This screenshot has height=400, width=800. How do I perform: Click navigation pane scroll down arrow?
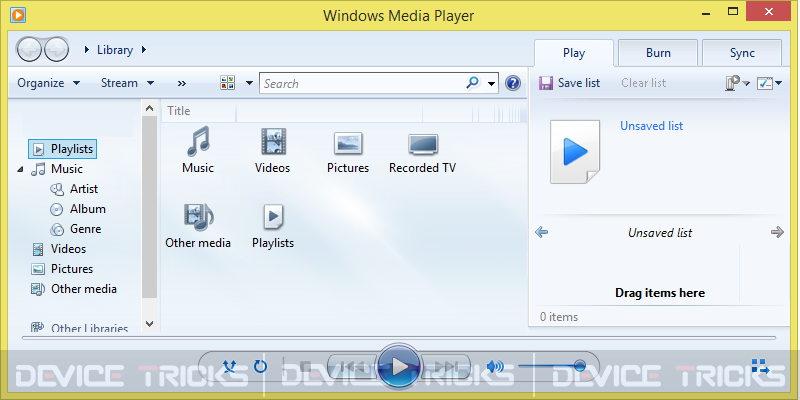(x=149, y=323)
